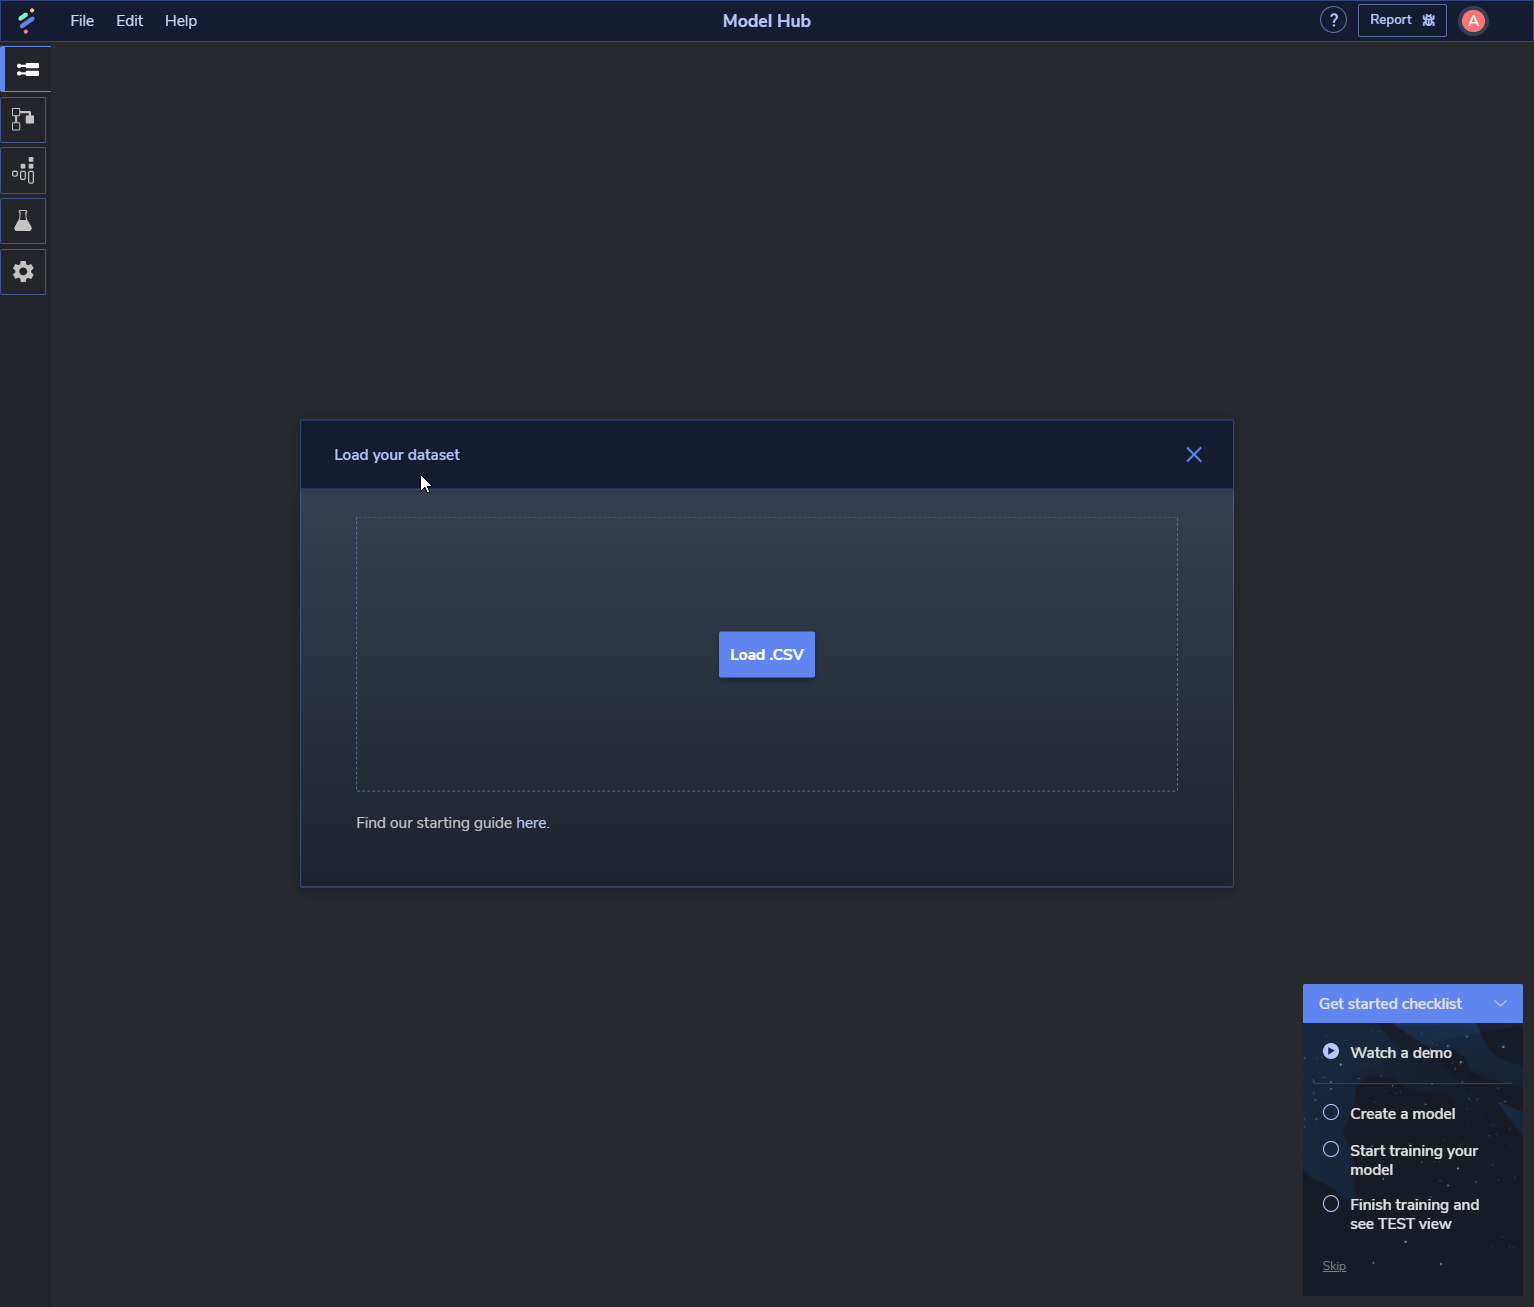
Task: Open the Help menu
Action: pos(181,21)
